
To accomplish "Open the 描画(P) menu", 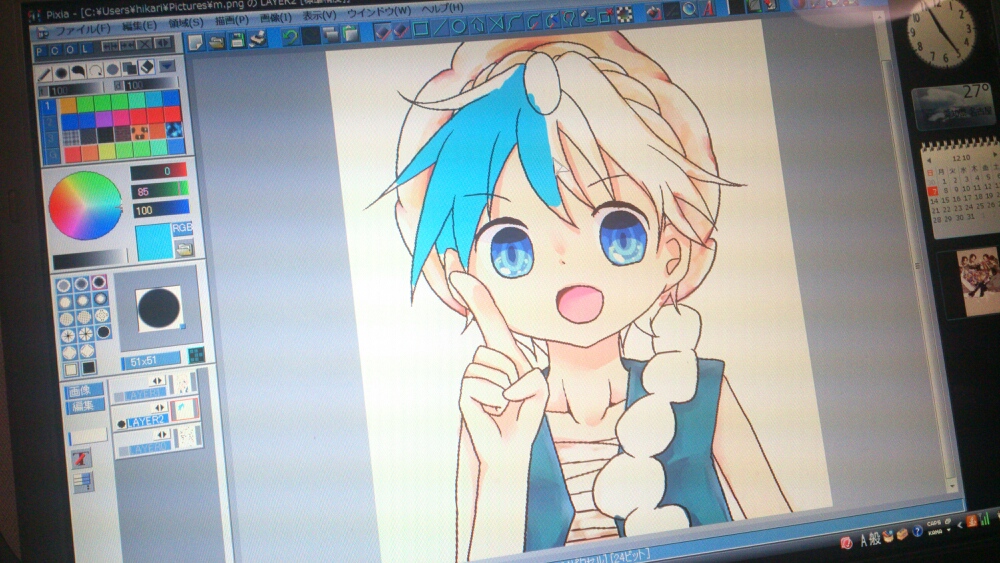I will (x=232, y=20).
